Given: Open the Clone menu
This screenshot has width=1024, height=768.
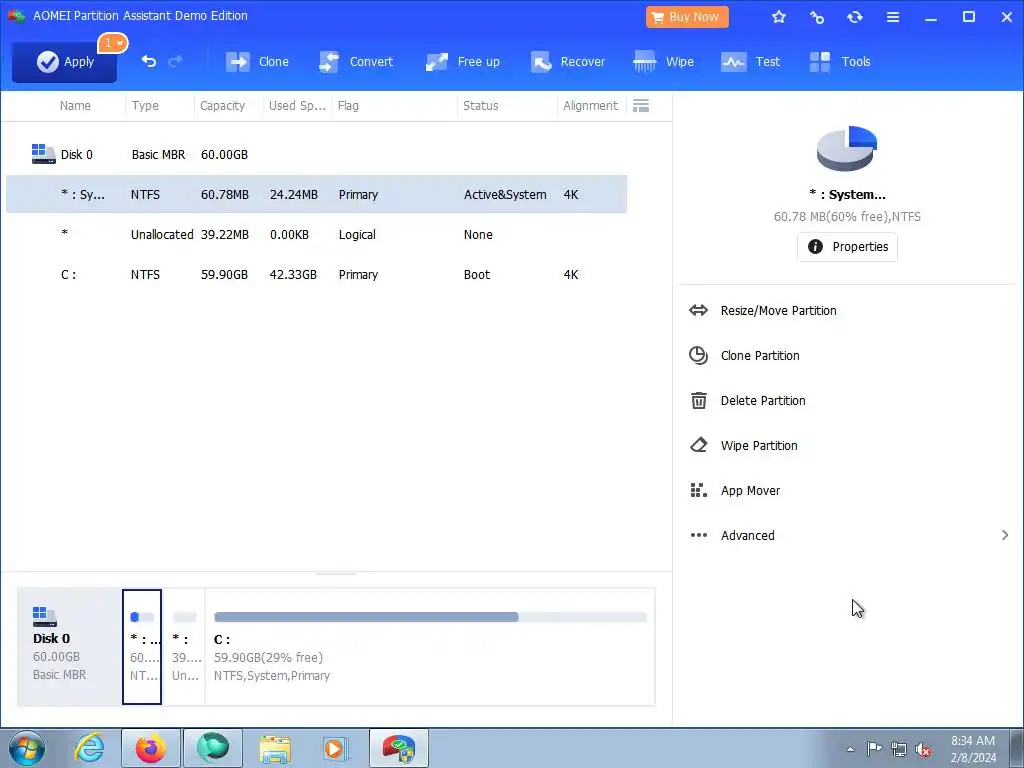Looking at the screenshot, I should tap(257, 62).
